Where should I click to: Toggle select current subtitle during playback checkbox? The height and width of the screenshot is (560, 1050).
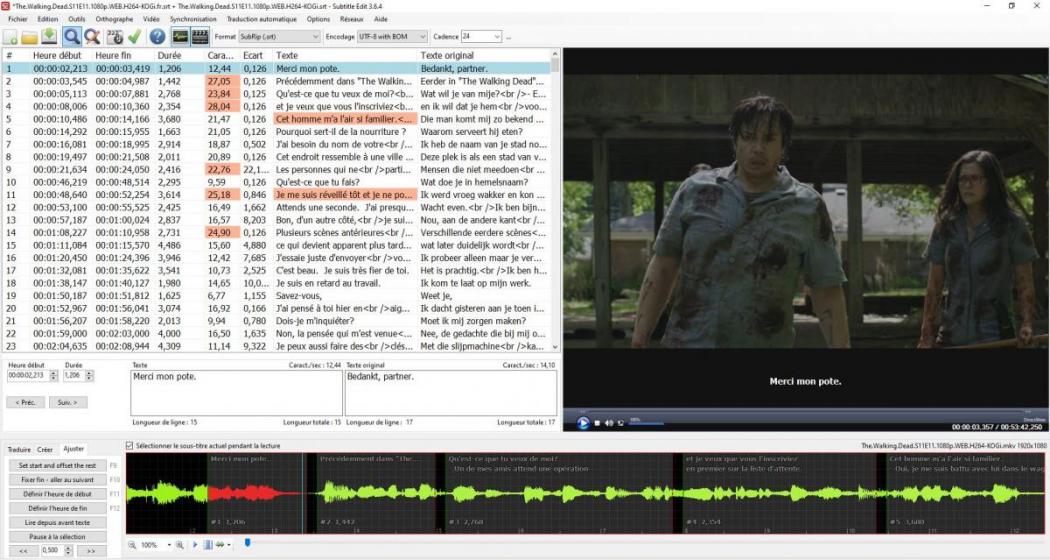tap(130, 446)
